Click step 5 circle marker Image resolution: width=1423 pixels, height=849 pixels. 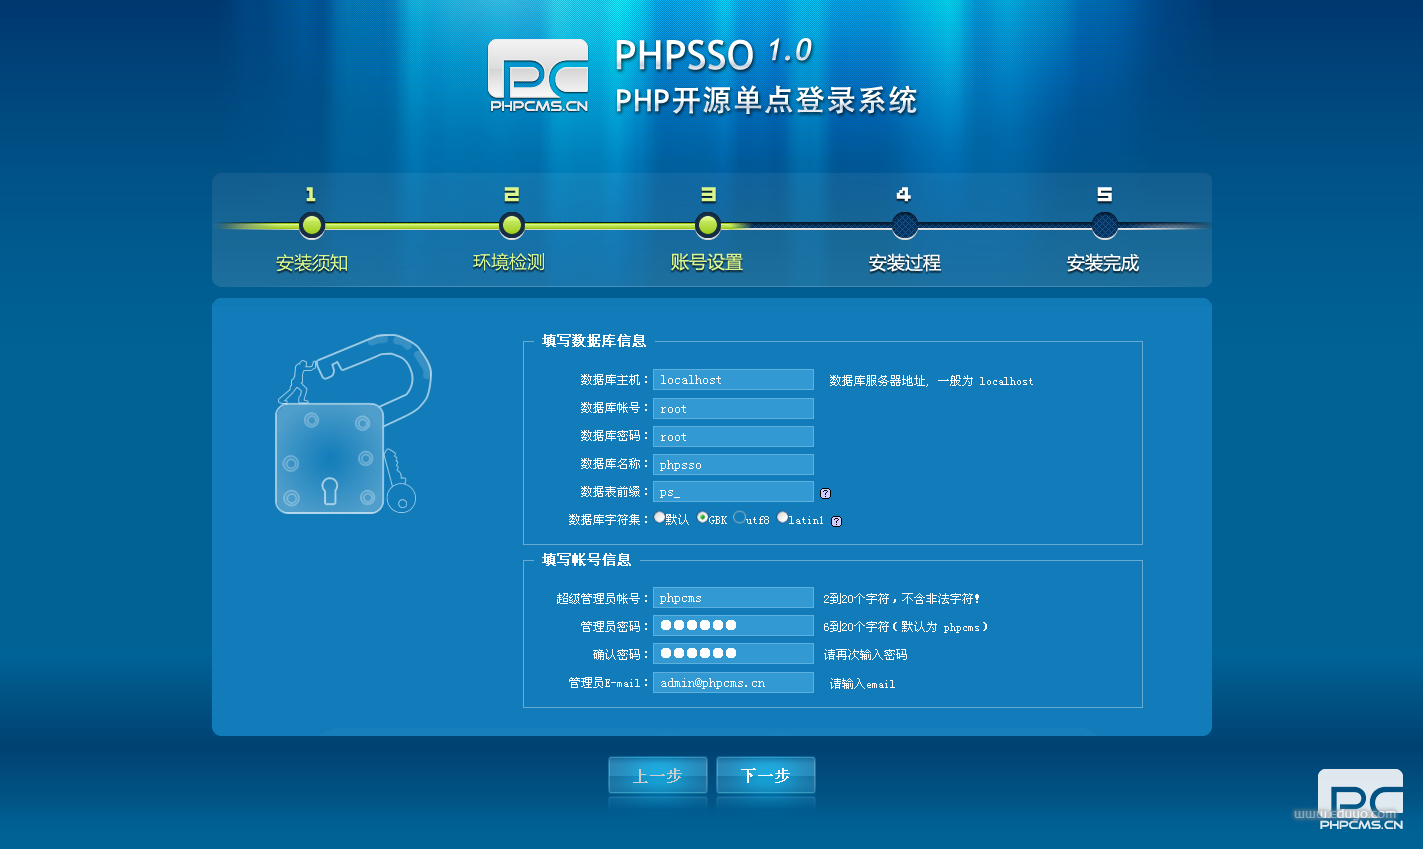(1104, 225)
